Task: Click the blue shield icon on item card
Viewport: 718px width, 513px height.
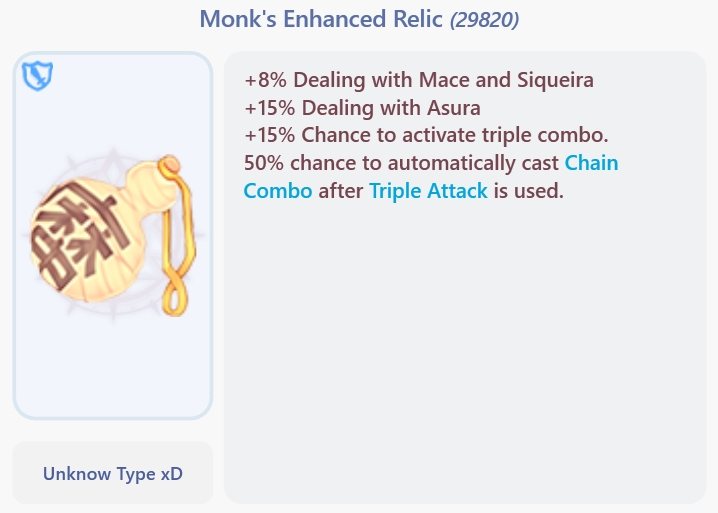Action: click(37, 76)
